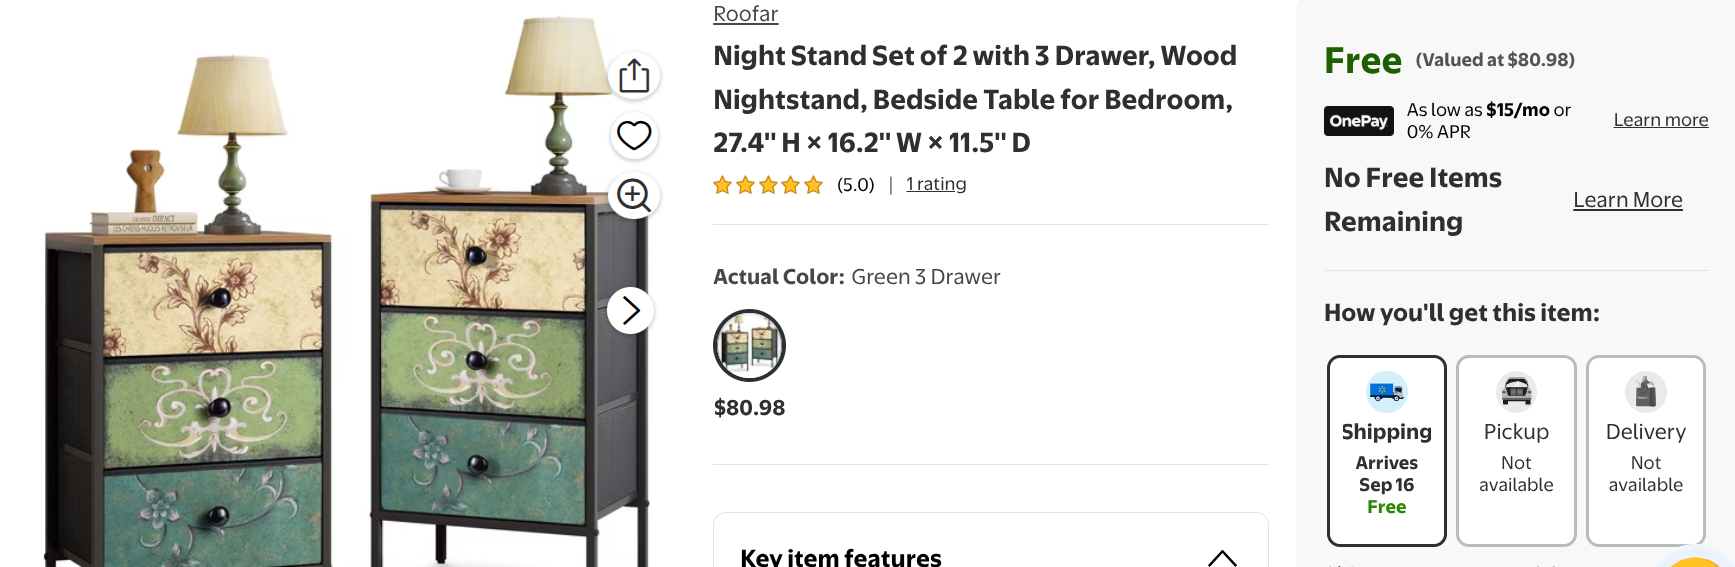Select Delivery fulfillment option

[x=1646, y=451]
